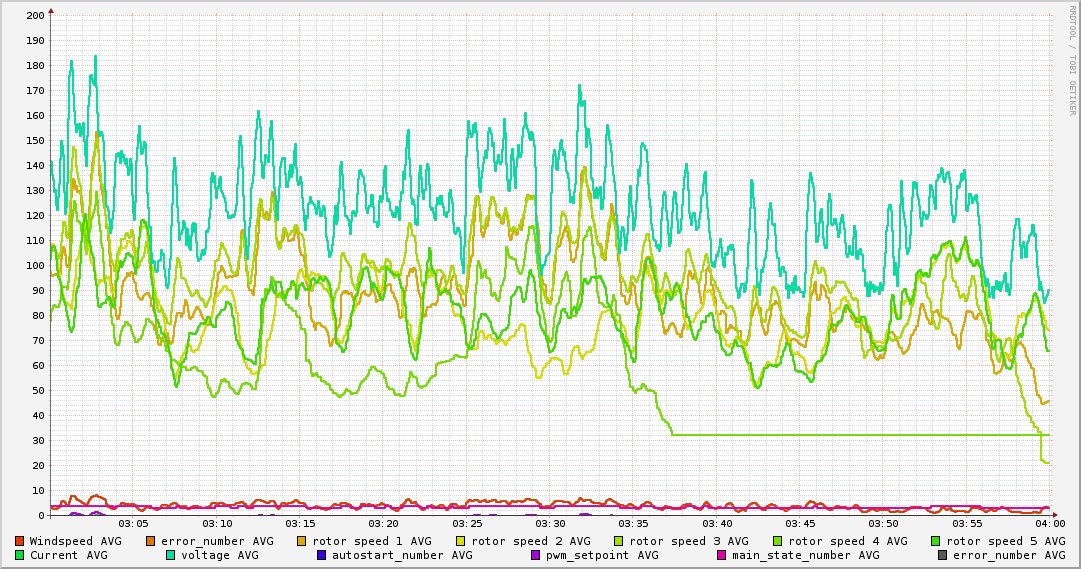Screen dimensions: 1081x569
Task: Select the rotor speed 2 AVG label
Action: 531,541
